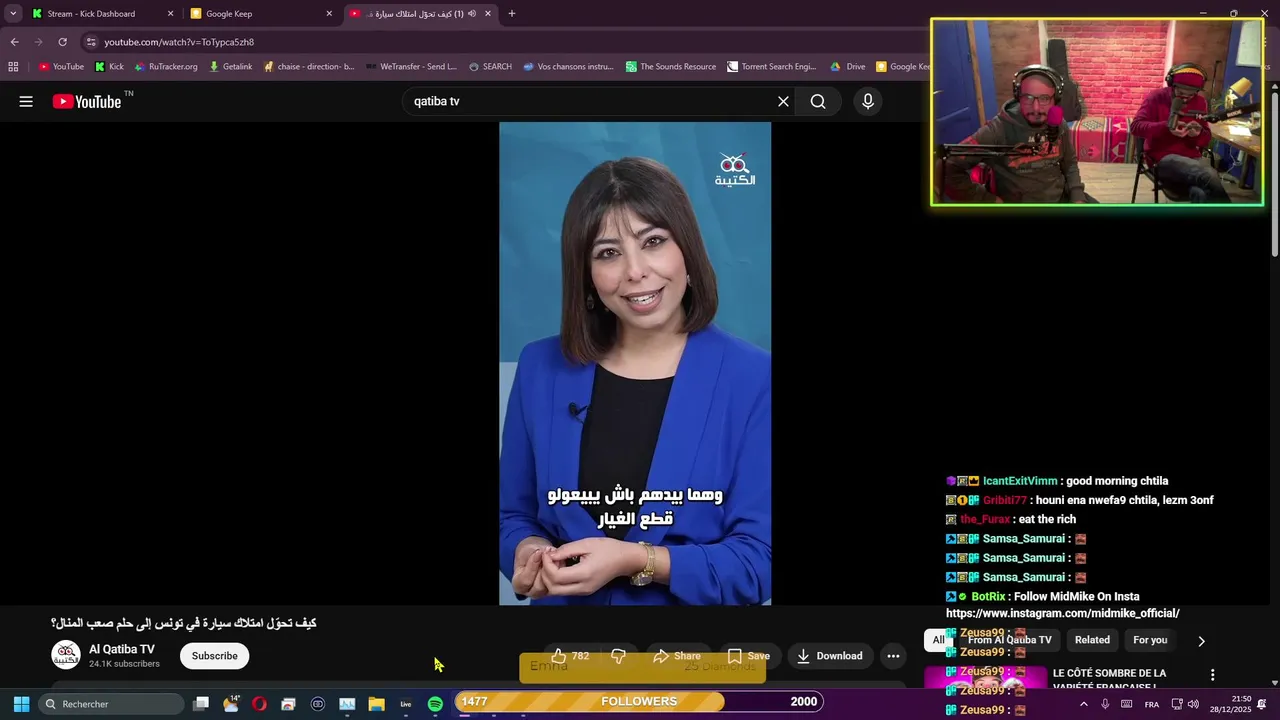Click the microphone icon in system tray
Viewport: 1280px width, 720px height.
coord(1105,704)
